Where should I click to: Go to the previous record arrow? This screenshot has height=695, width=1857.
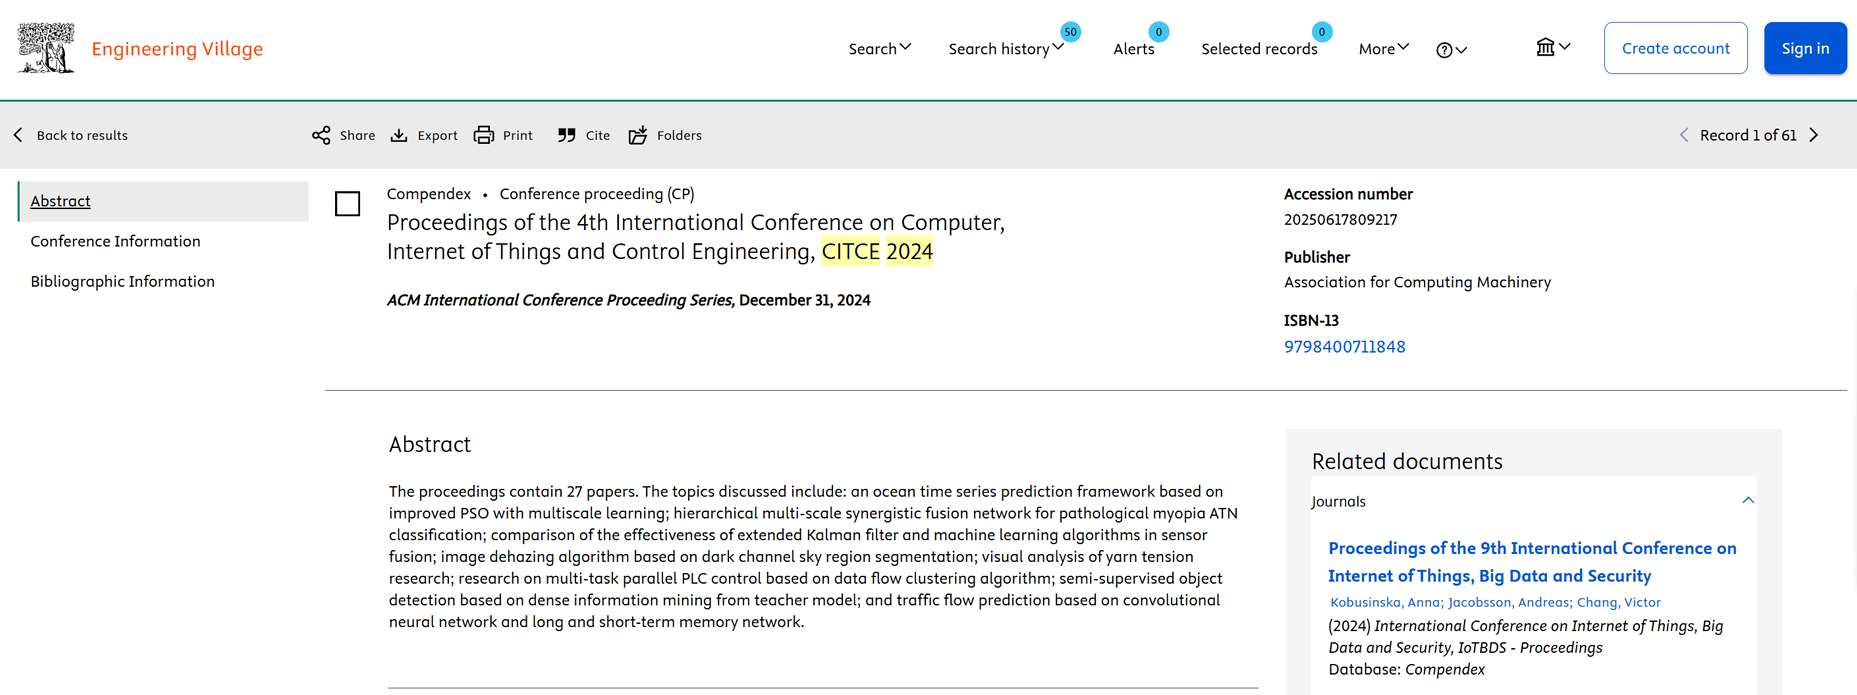(1684, 135)
